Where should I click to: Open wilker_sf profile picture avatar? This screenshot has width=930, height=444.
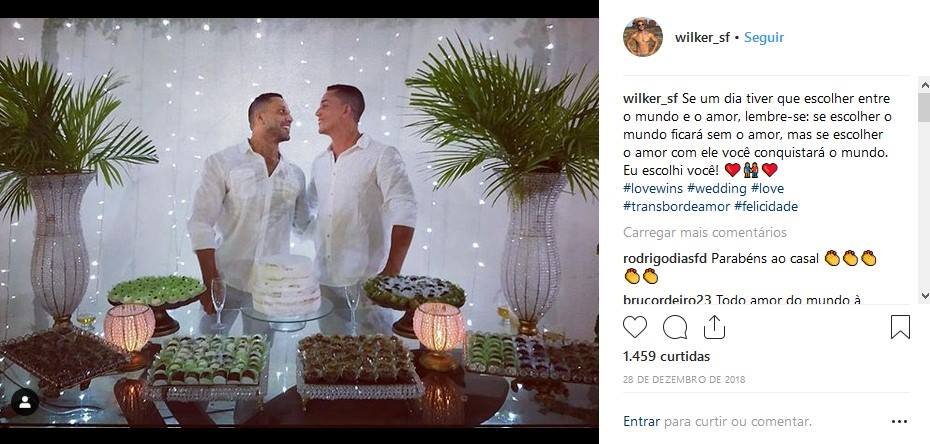(643, 37)
